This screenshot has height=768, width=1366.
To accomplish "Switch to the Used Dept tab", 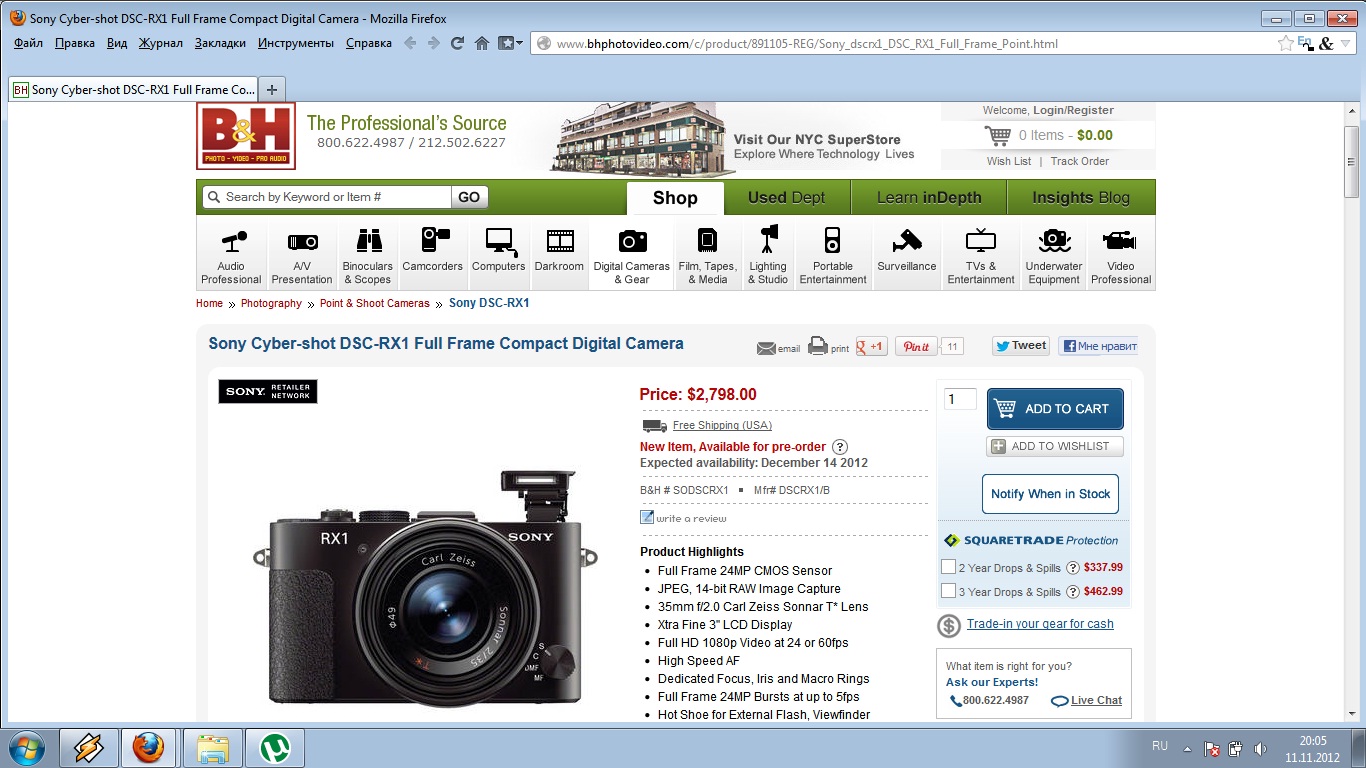I will (787, 198).
